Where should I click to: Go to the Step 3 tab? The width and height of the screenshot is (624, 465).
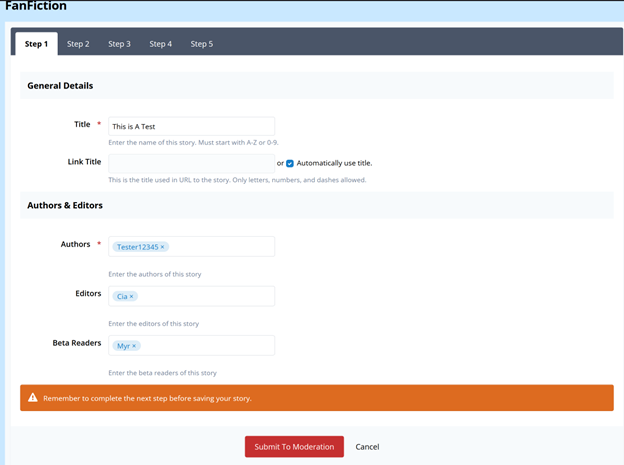click(119, 44)
